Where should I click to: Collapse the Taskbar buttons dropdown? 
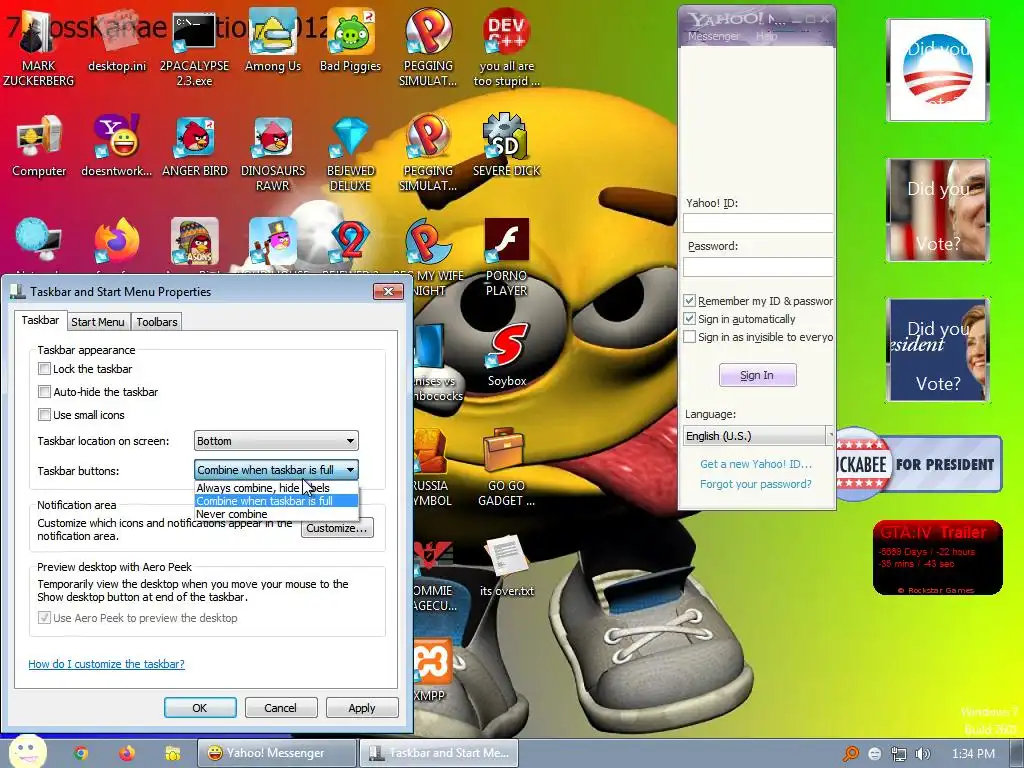coord(276,470)
